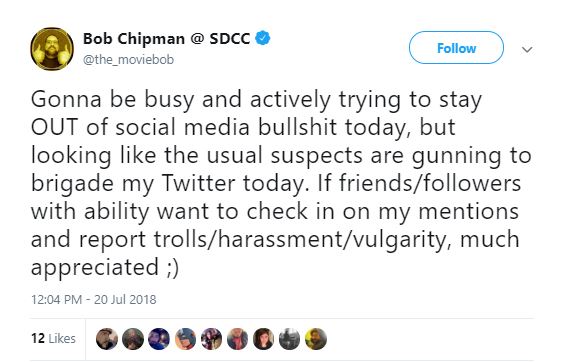Open the first liker's avatar
Image resolution: width=567 pixels, height=362 pixels.
pos(107,339)
